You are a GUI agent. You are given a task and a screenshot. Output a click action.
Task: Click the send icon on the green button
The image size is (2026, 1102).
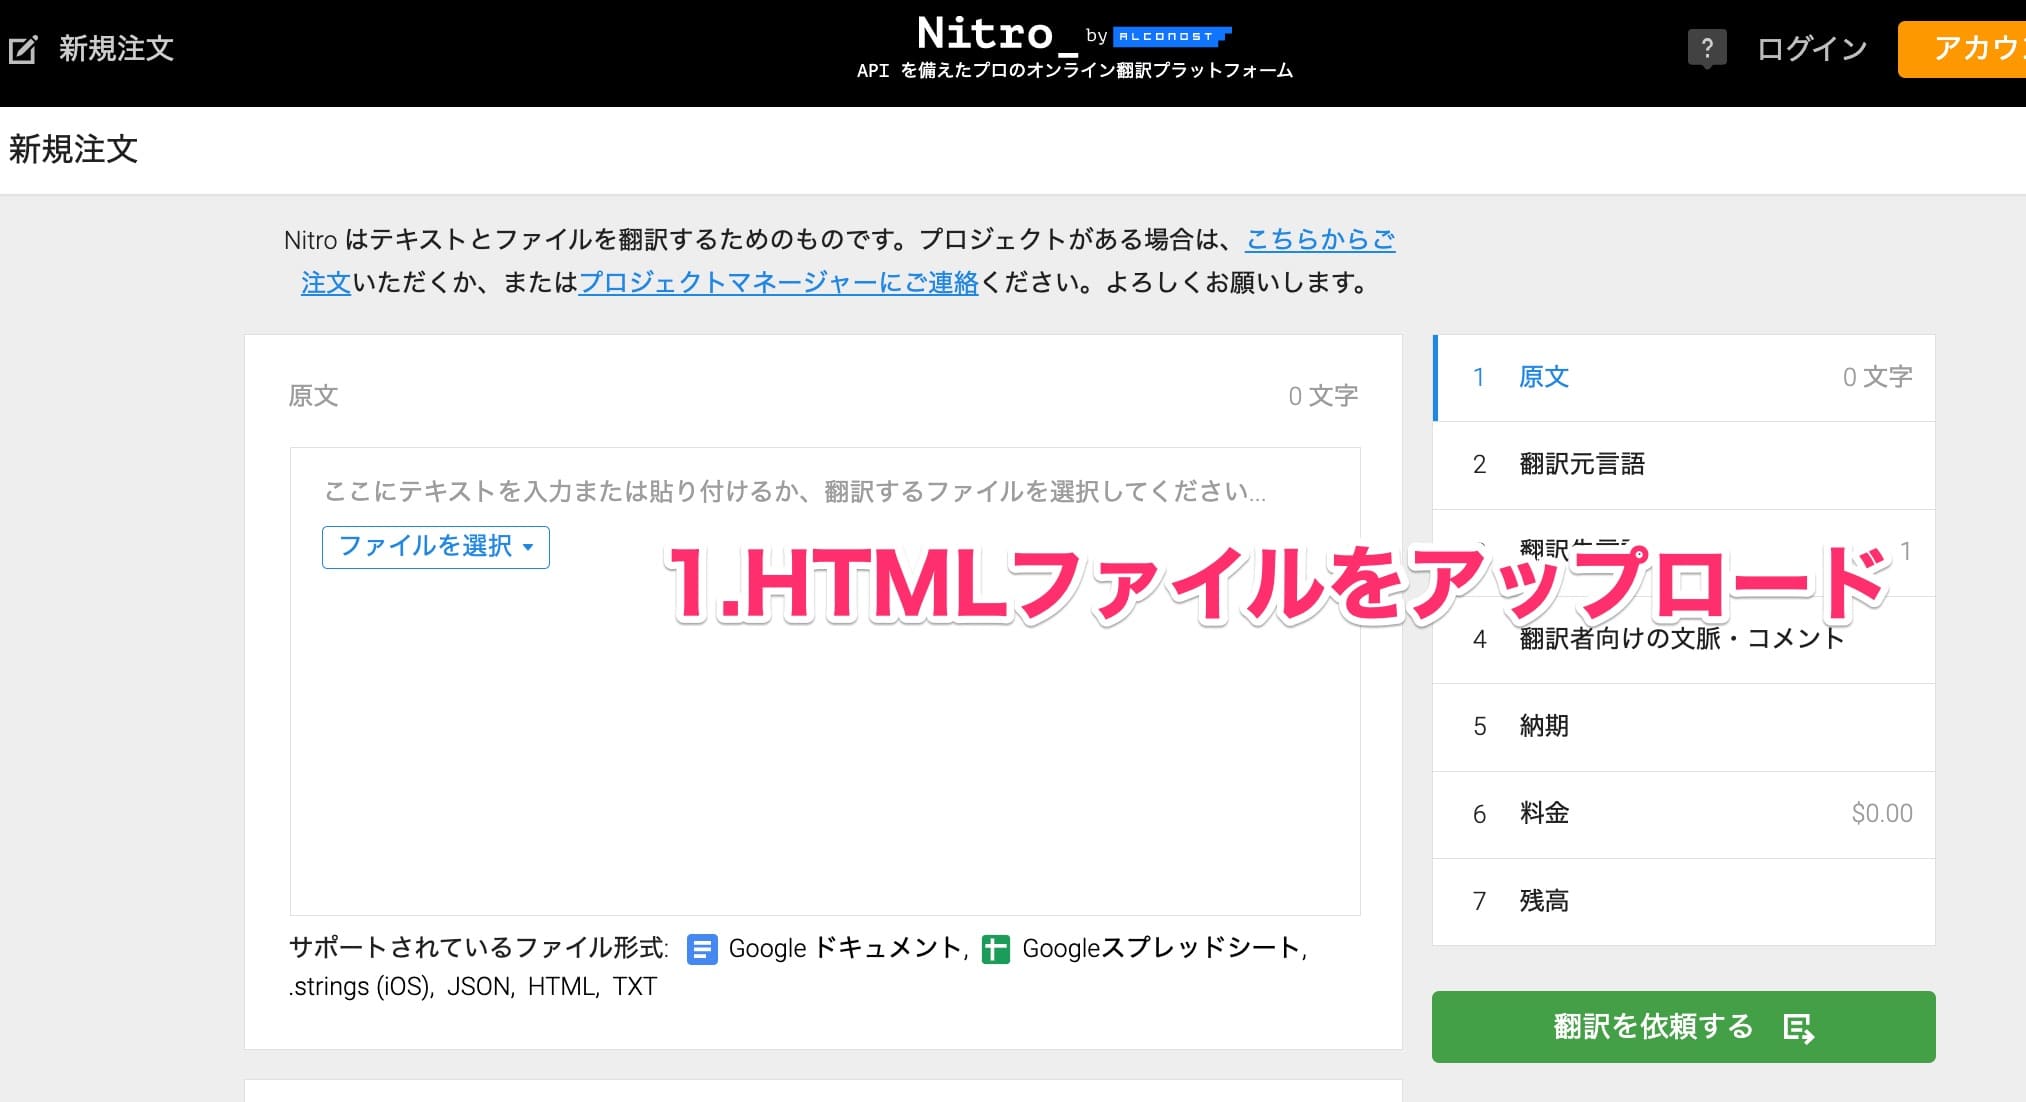point(1799,1027)
